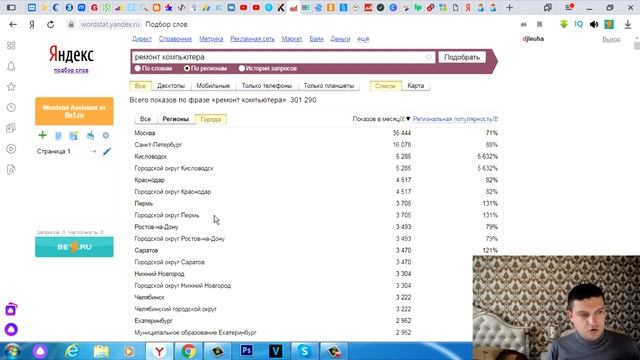The image size is (640, 360).
Task: Switch to the Карта view tab
Action: tap(416, 86)
